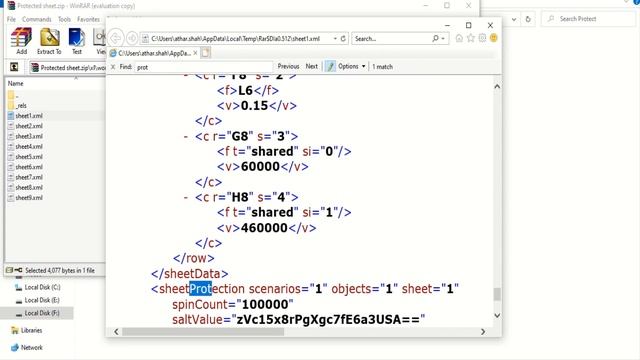Select sheet9.xml in WinRAR list
Viewport: 640px width, 360px height.
tap(29, 198)
